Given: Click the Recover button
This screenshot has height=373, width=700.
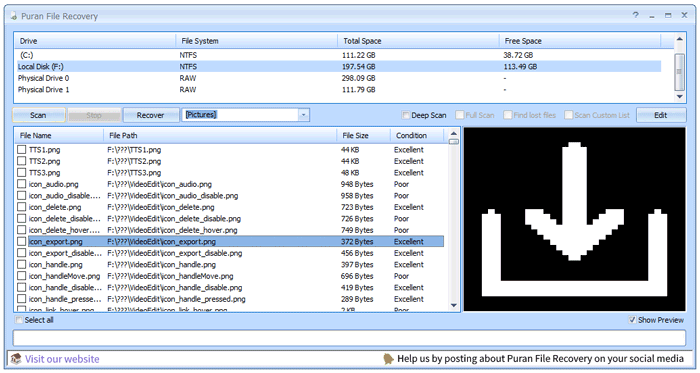Looking at the screenshot, I should coord(150,115).
